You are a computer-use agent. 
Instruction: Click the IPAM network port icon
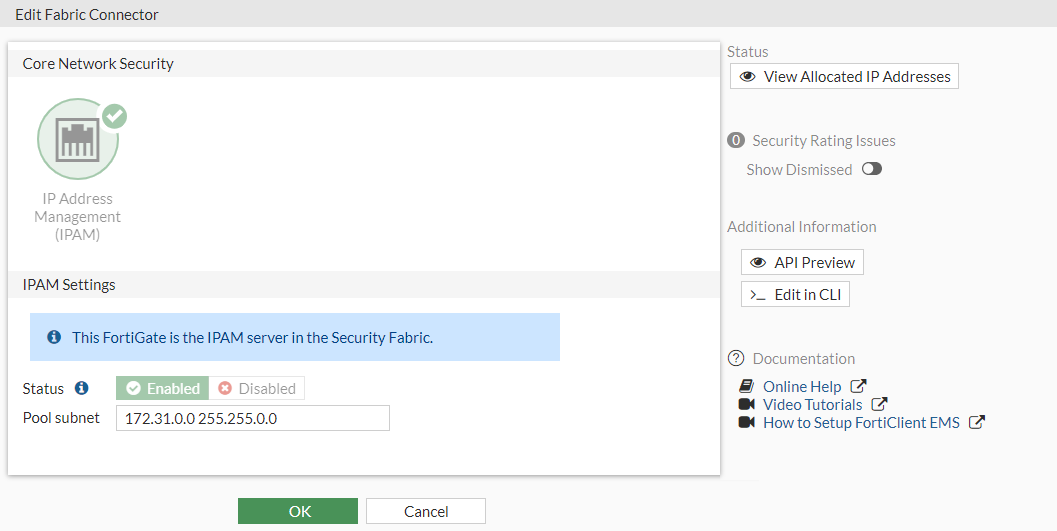click(x=78, y=140)
